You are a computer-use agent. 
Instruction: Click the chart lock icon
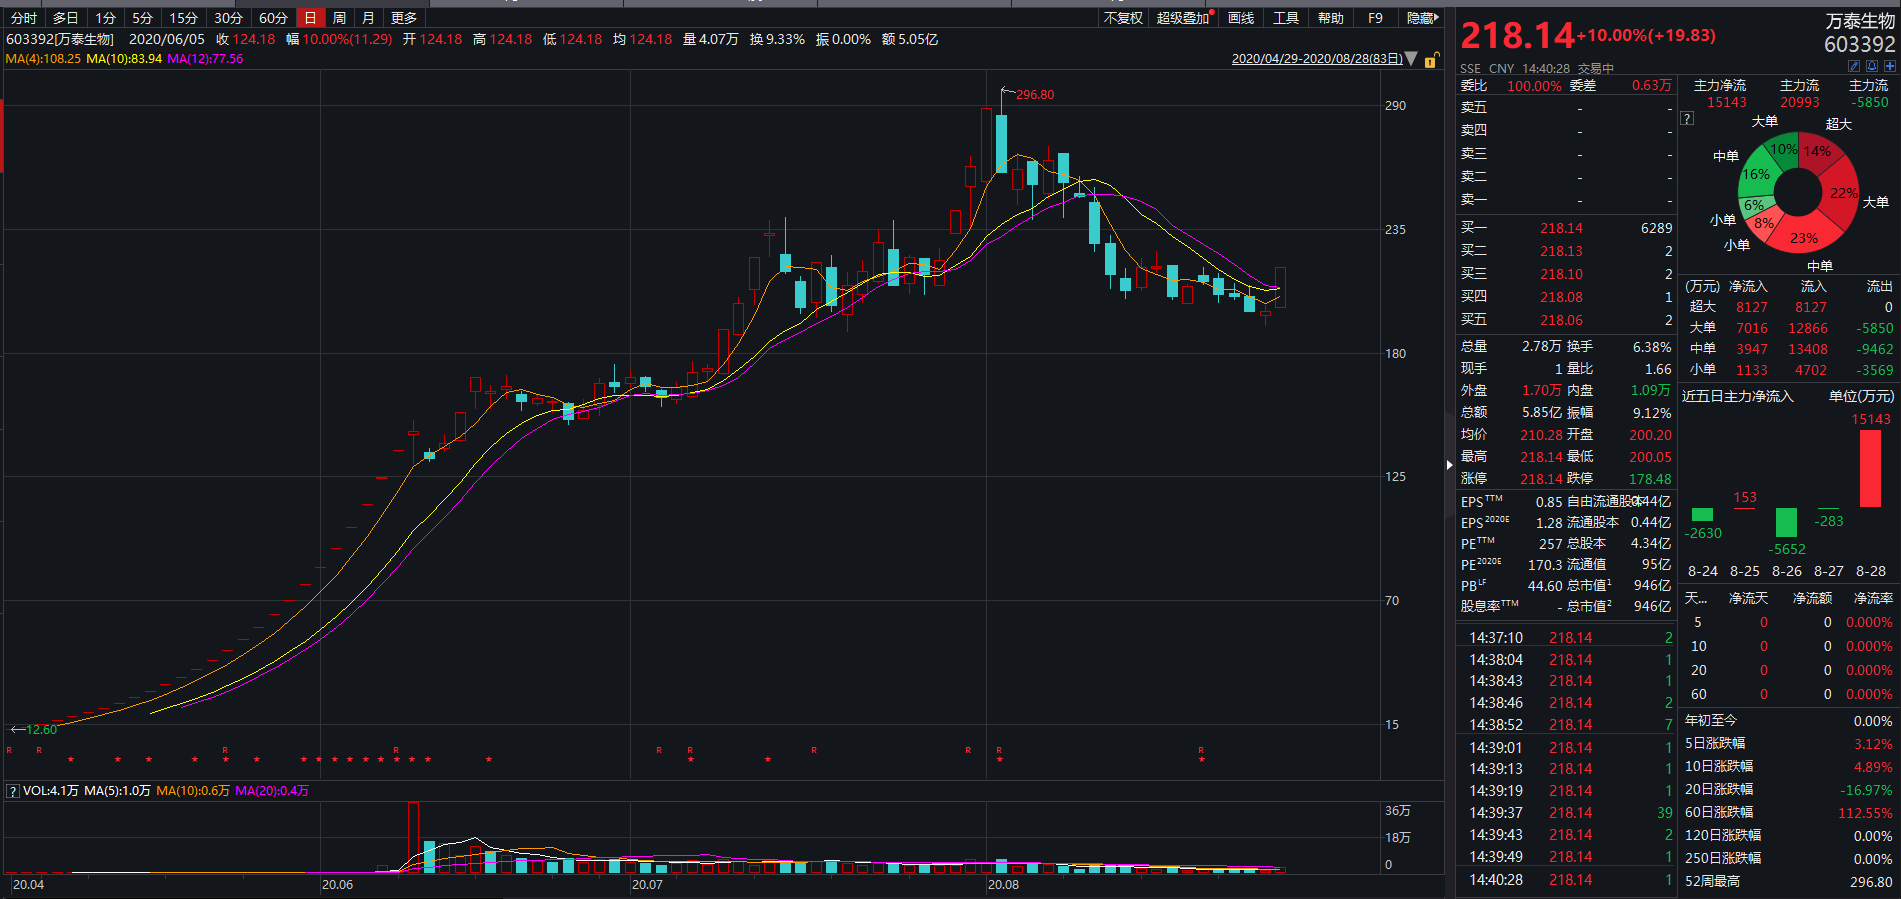(1431, 60)
